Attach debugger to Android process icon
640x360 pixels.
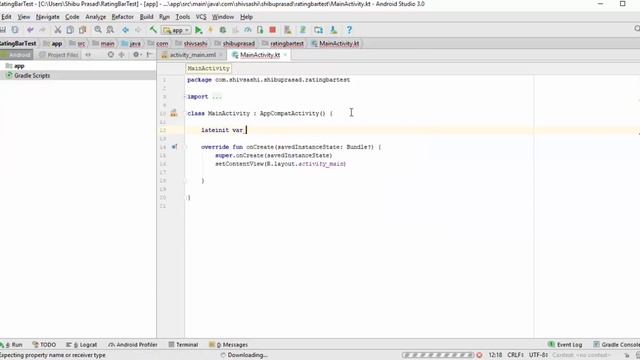260,30
